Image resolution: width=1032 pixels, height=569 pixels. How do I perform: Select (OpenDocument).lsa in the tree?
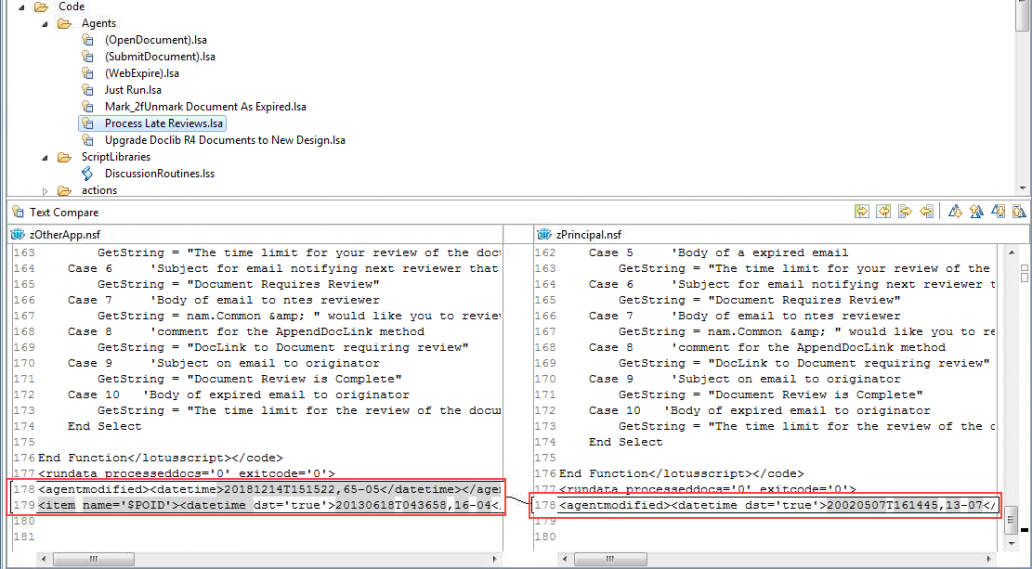[x=156, y=39]
